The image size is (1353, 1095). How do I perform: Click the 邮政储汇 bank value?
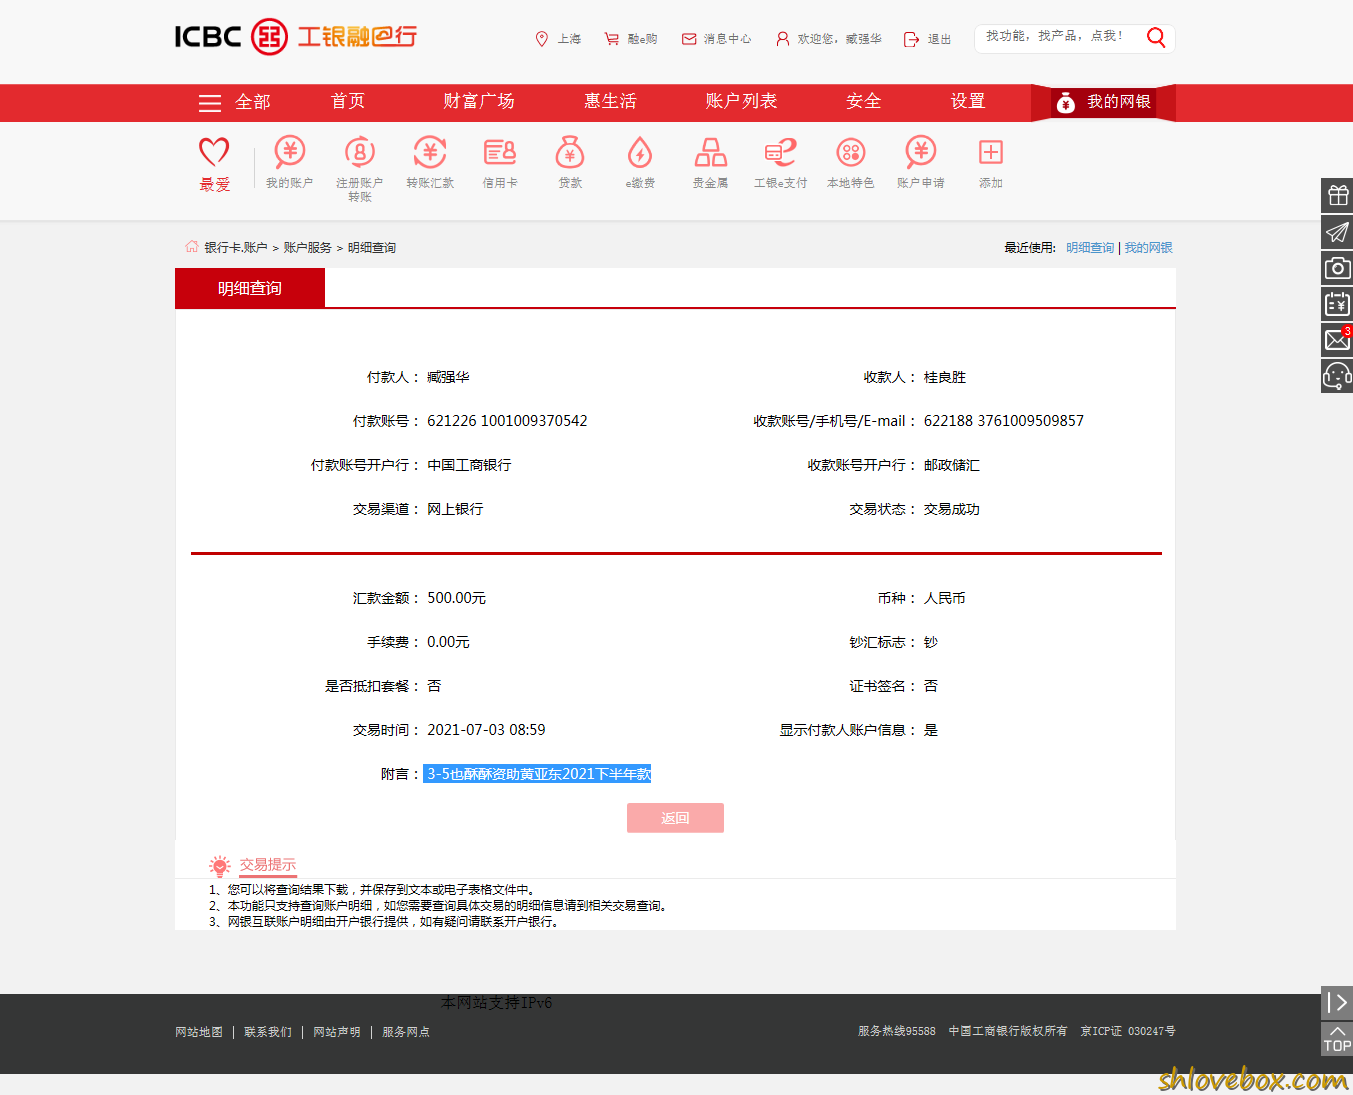coord(952,465)
